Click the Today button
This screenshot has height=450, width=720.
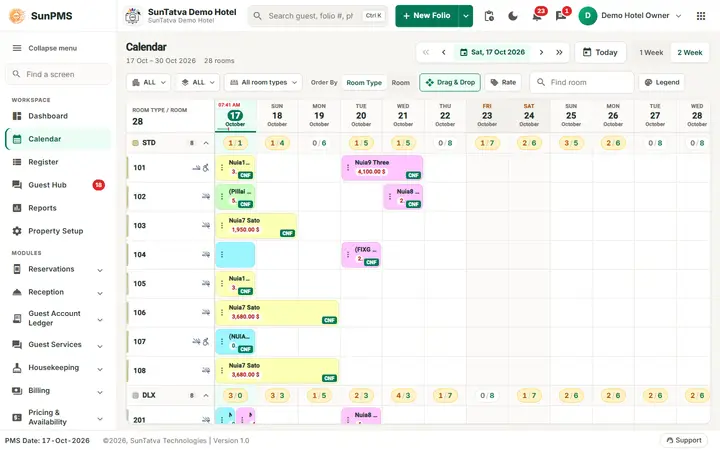pos(600,52)
